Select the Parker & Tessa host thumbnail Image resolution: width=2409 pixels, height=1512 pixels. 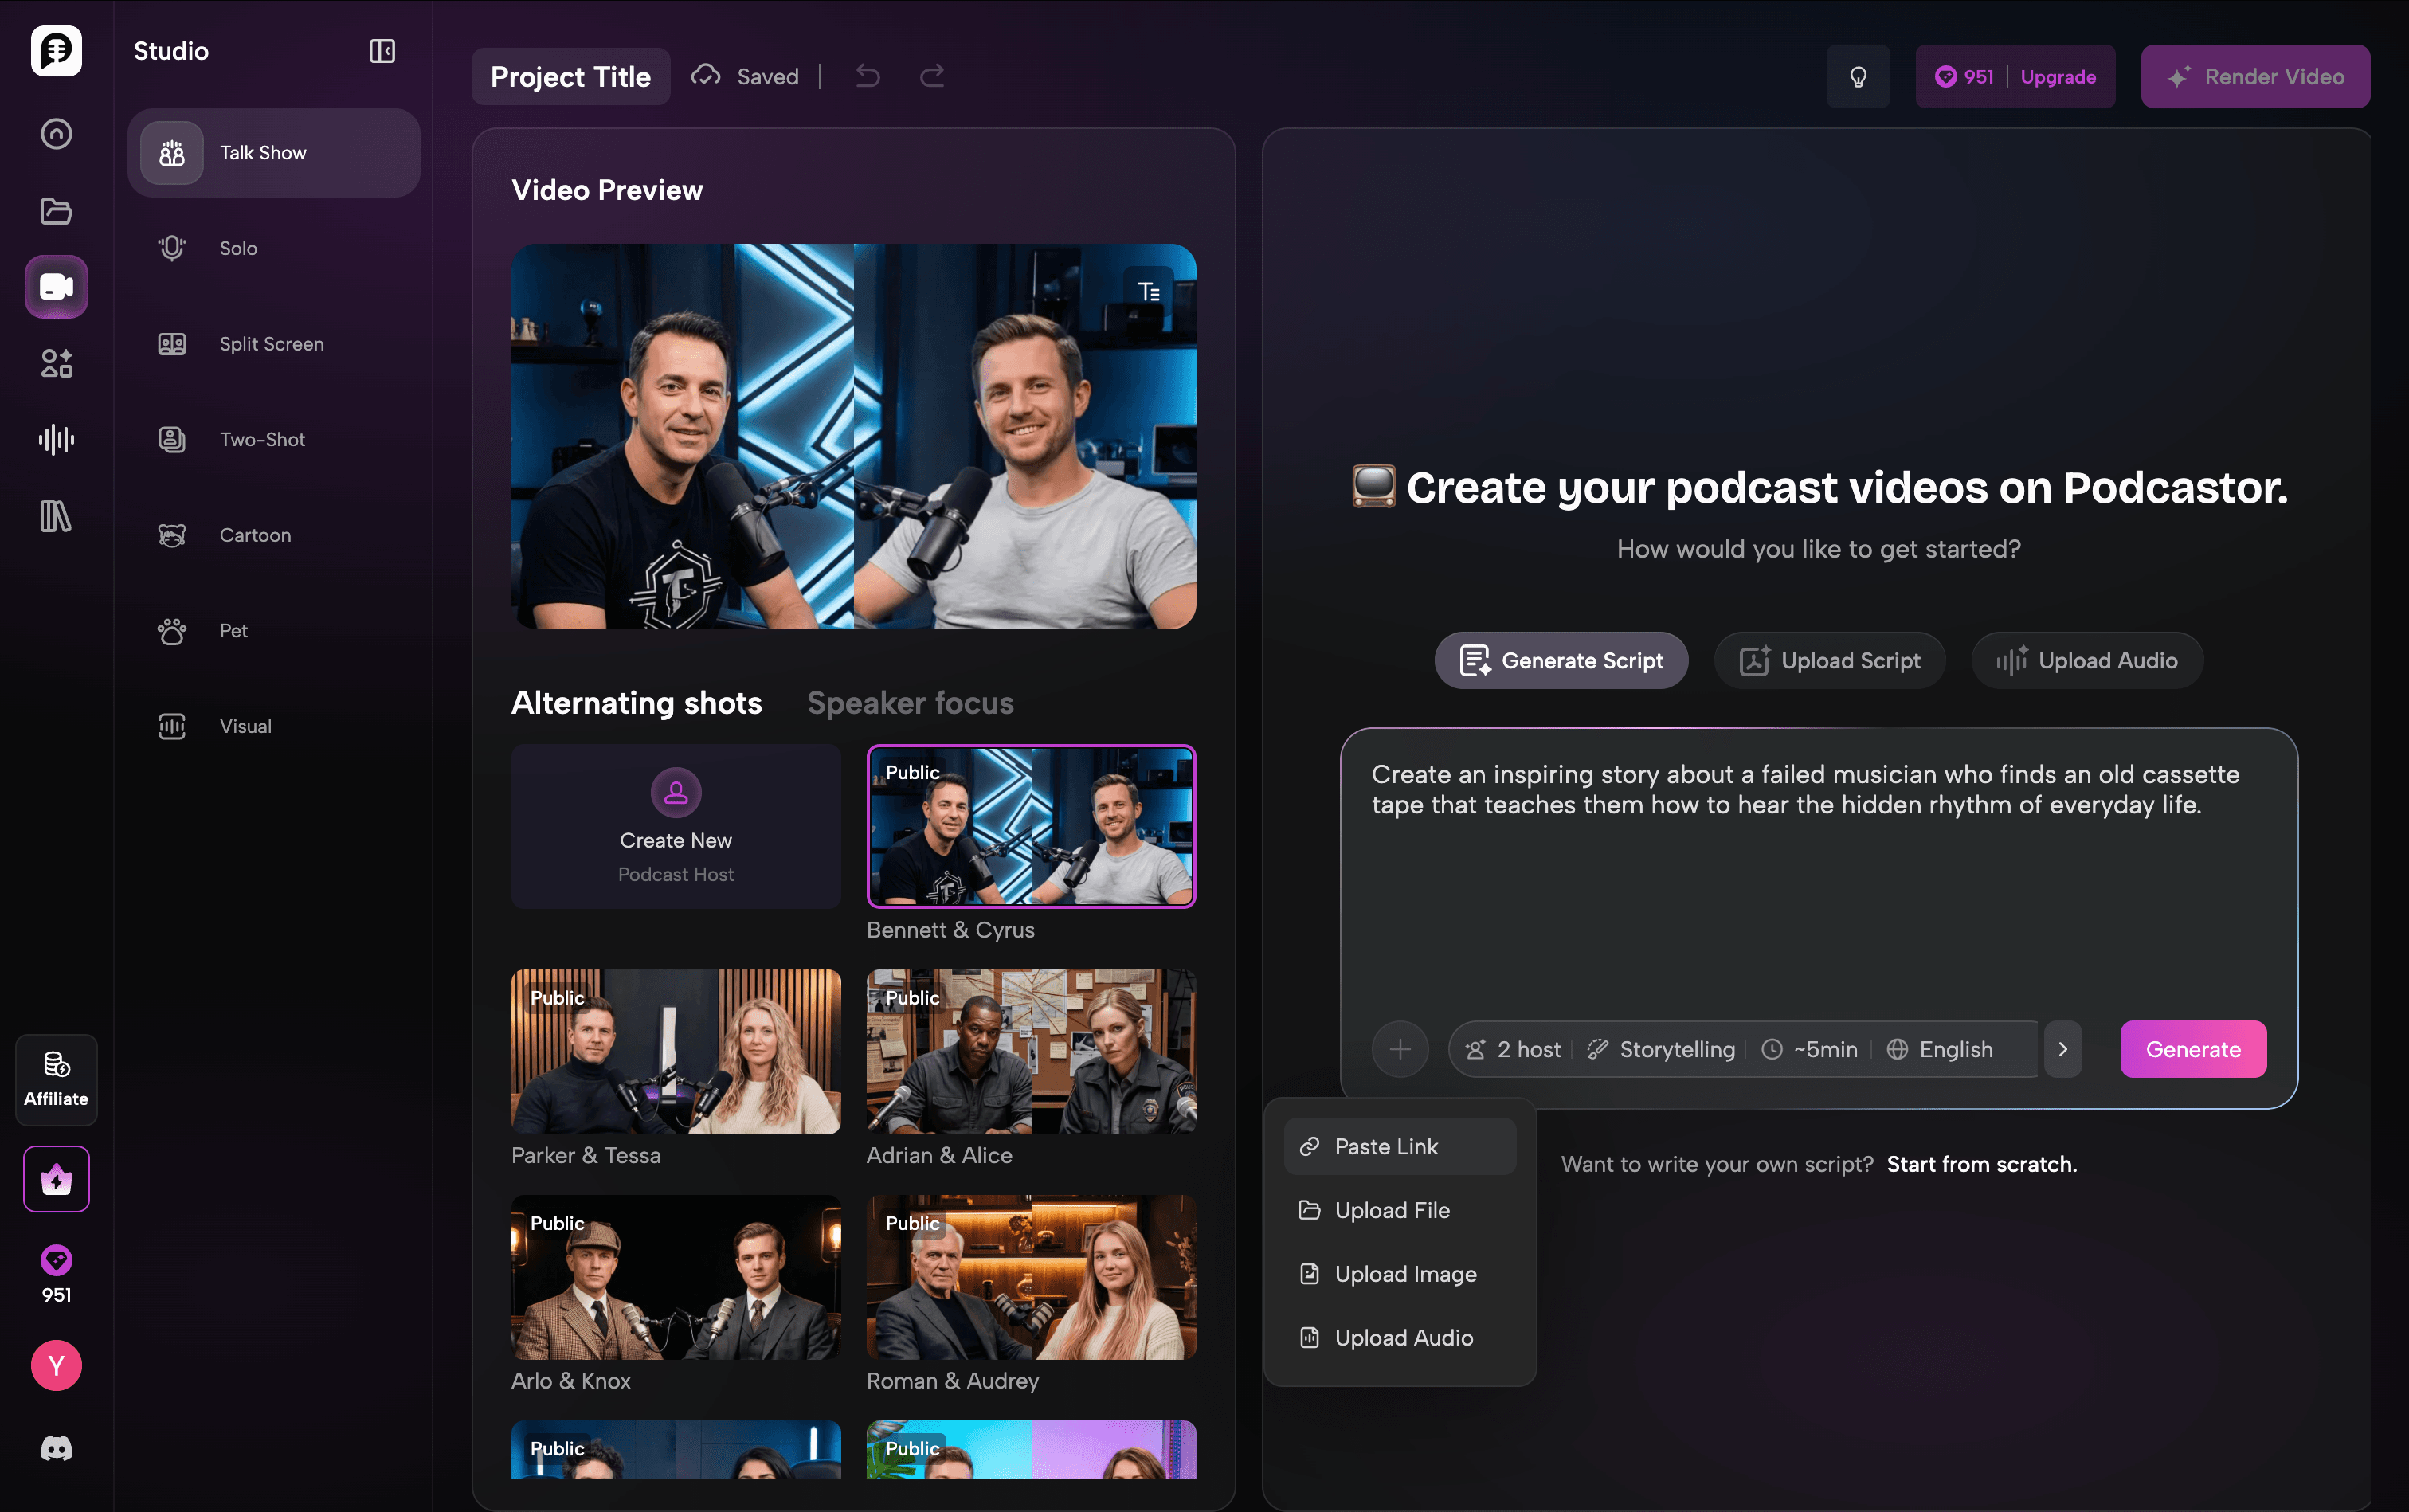[x=676, y=1051]
